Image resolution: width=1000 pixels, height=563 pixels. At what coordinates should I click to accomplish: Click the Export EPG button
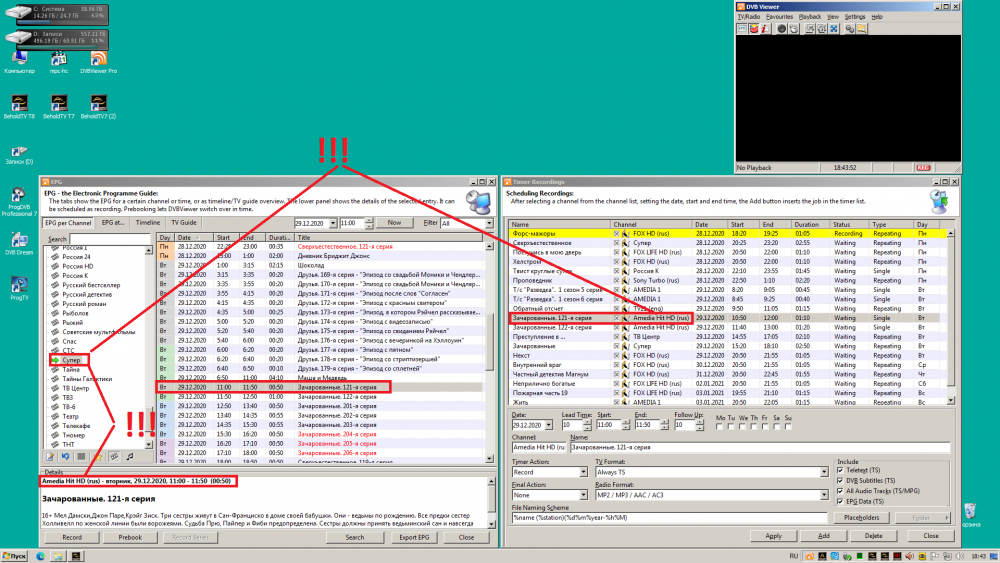click(x=412, y=537)
